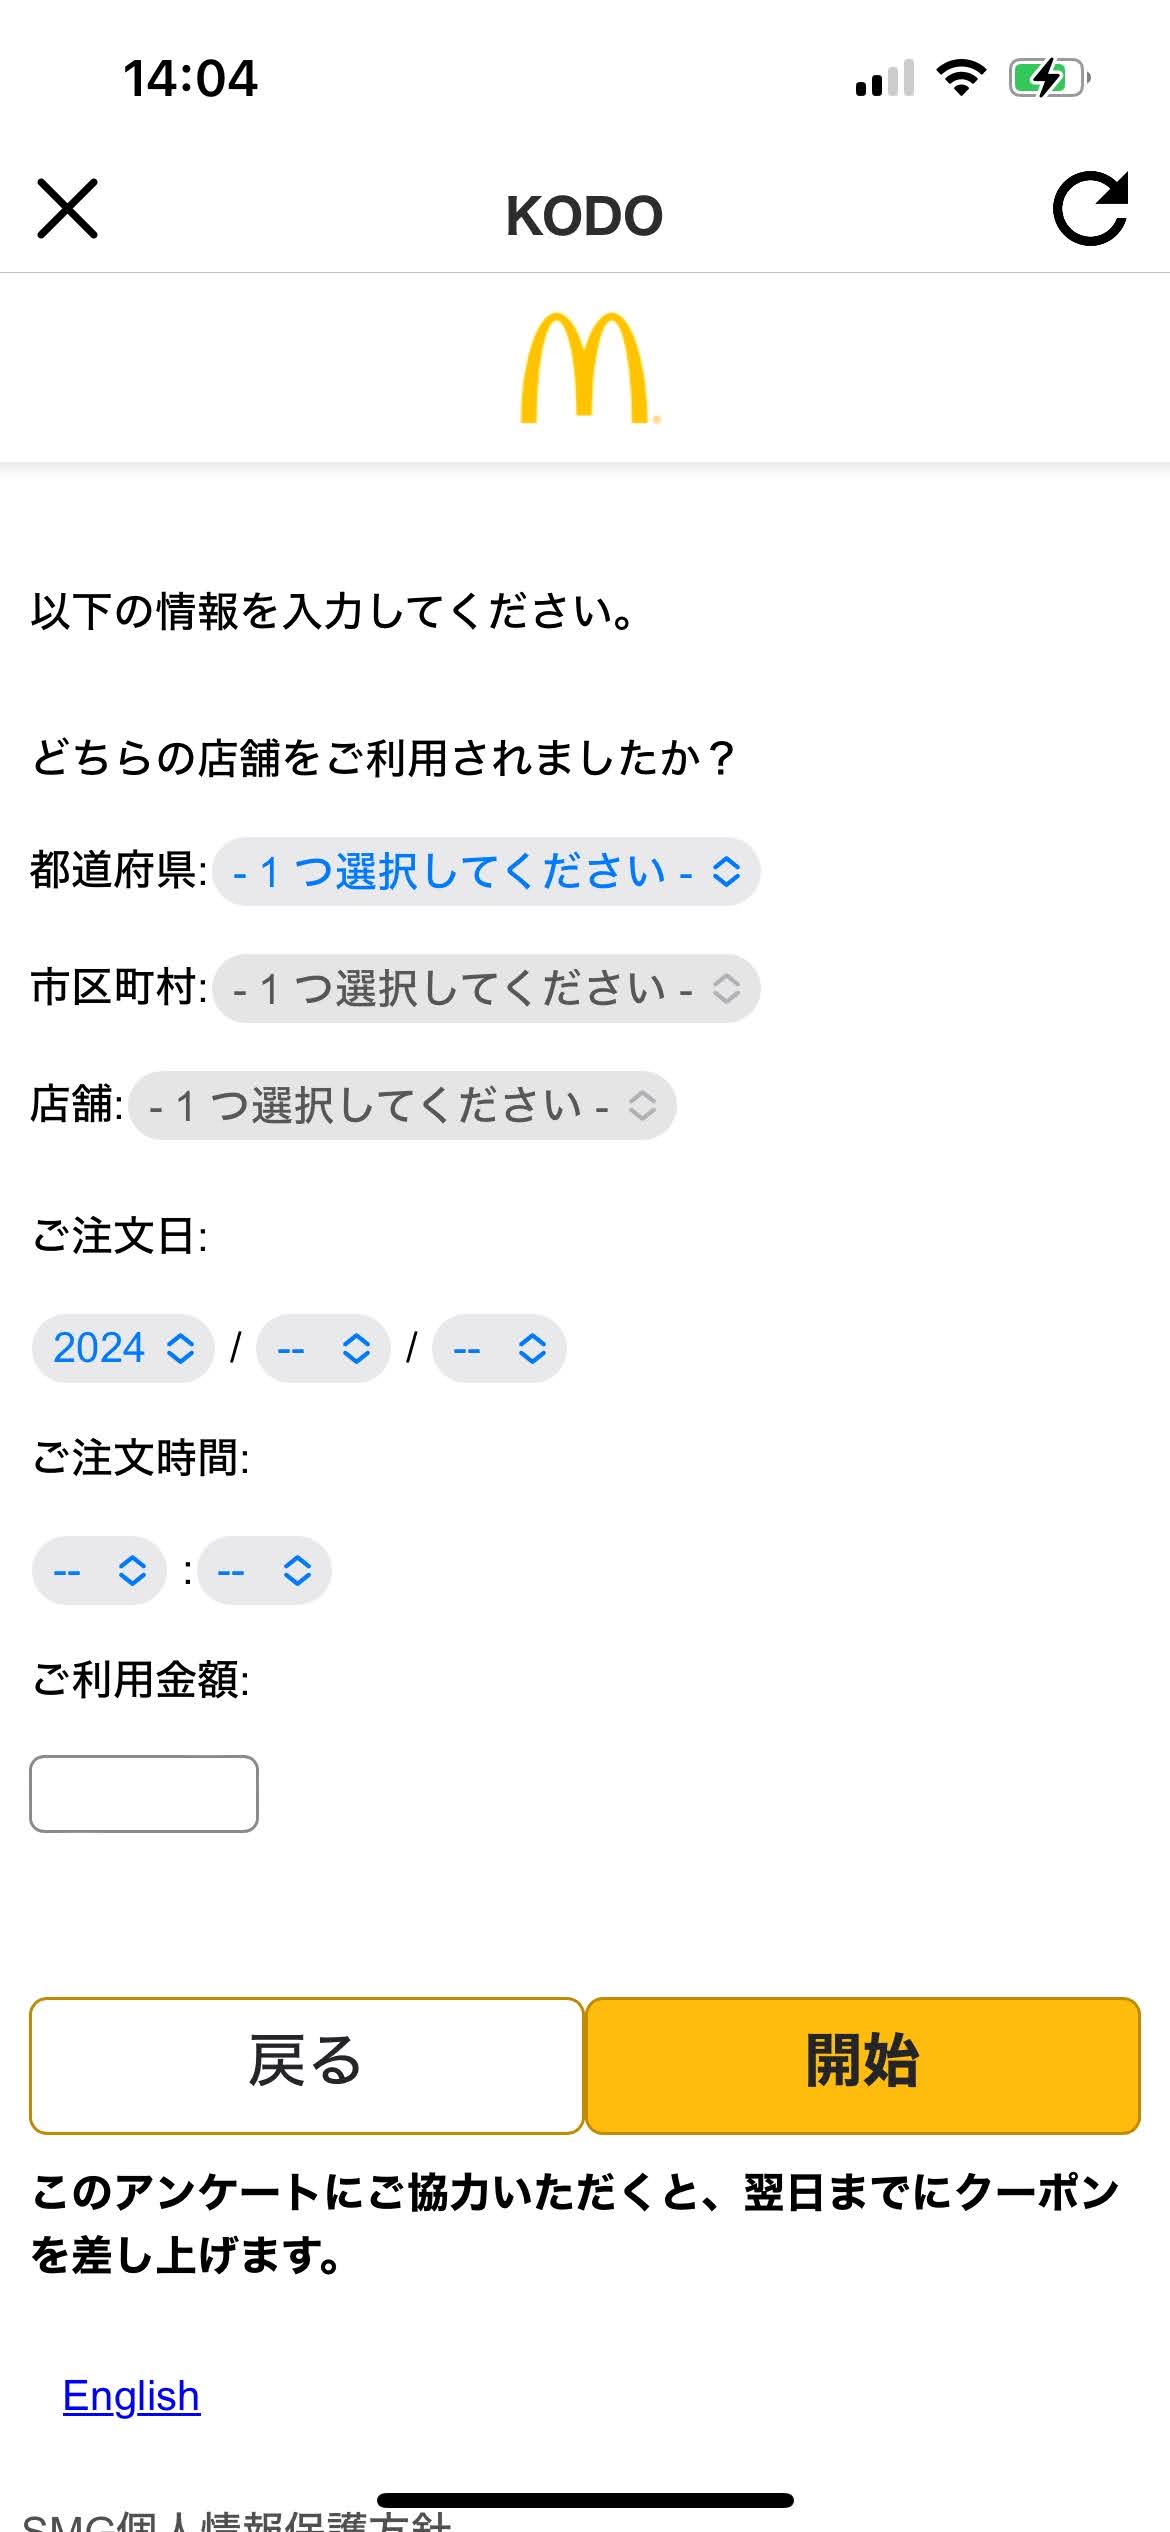Switch language via English link
Viewport: 1170px width, 2532px height.
[131, 2396]
